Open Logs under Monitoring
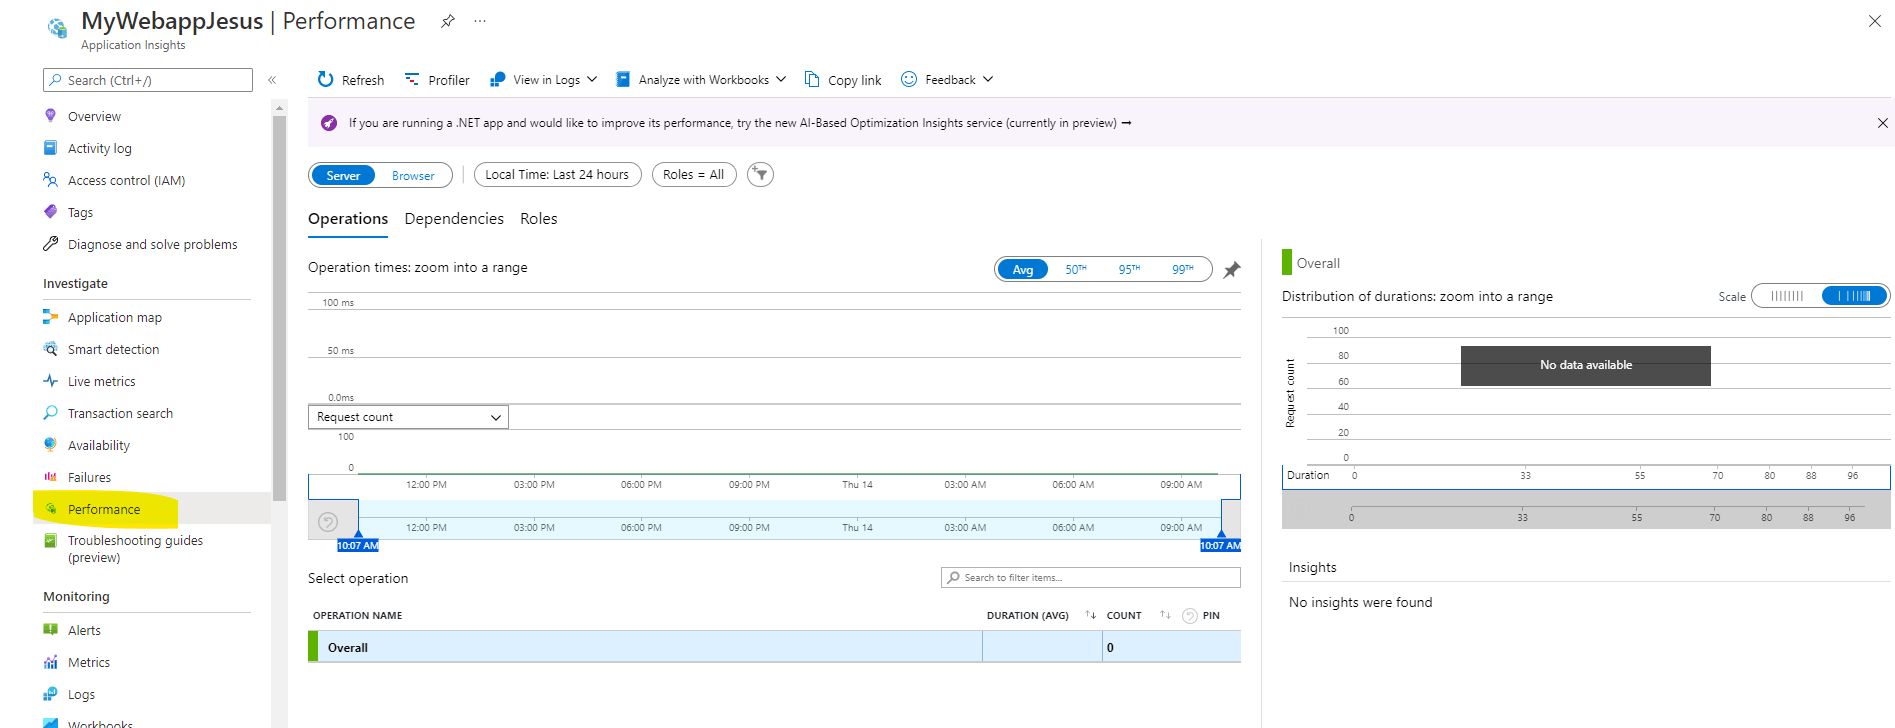This screenshot has height=728, width=1895. [81, 695]
